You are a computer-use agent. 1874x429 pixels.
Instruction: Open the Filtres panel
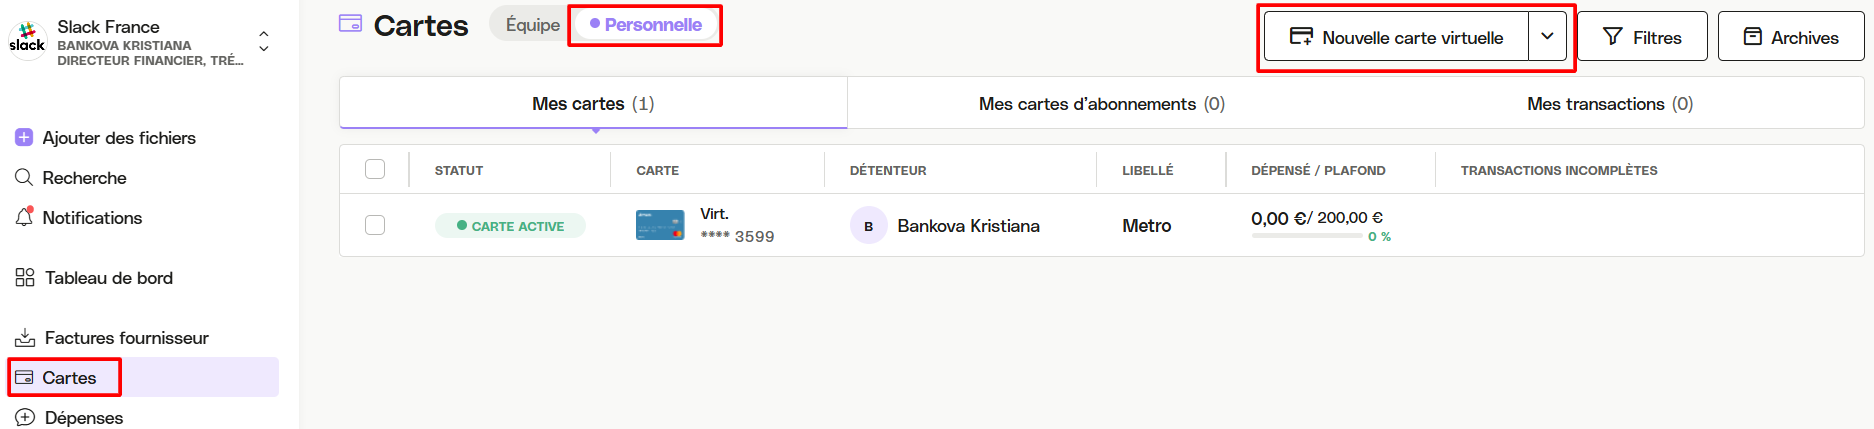tap(1642, 37)
